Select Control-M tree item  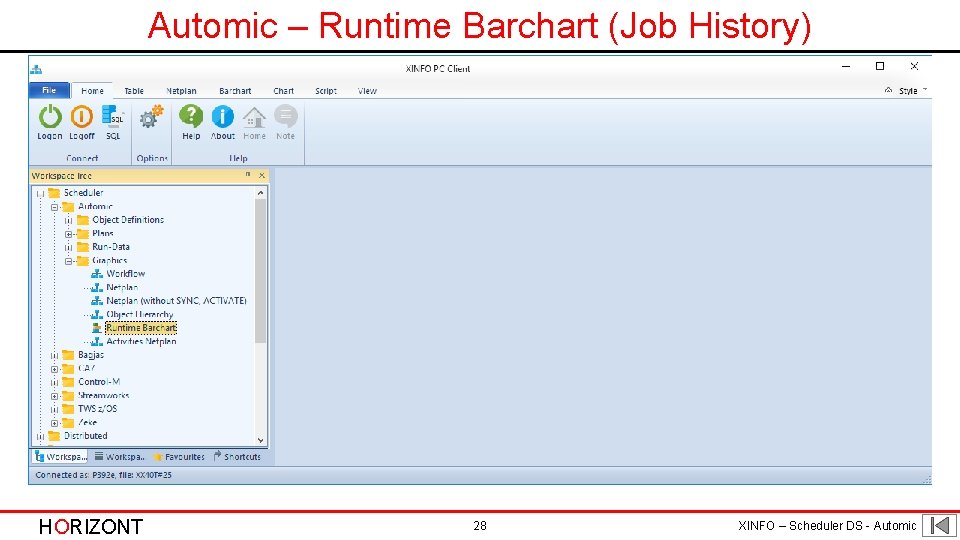coord(99,381)
